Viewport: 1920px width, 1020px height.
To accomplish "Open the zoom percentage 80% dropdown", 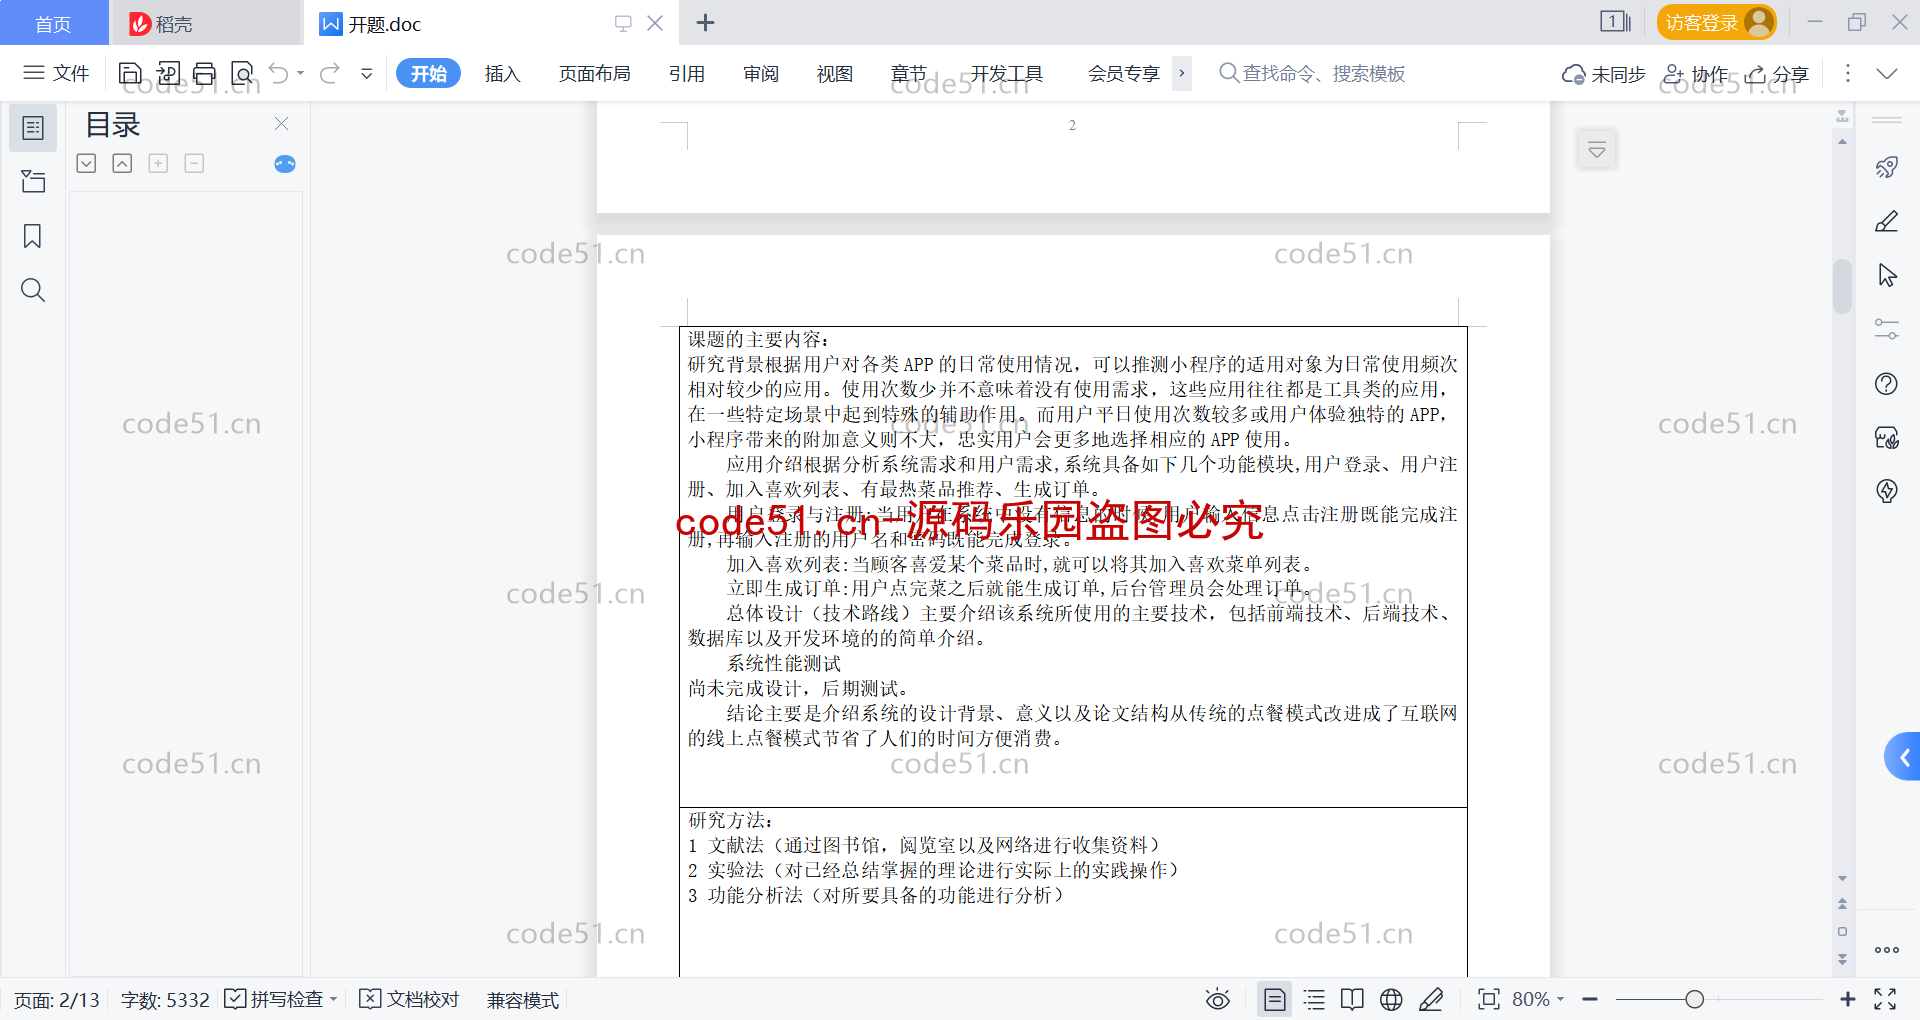I will coord(1538,999).
